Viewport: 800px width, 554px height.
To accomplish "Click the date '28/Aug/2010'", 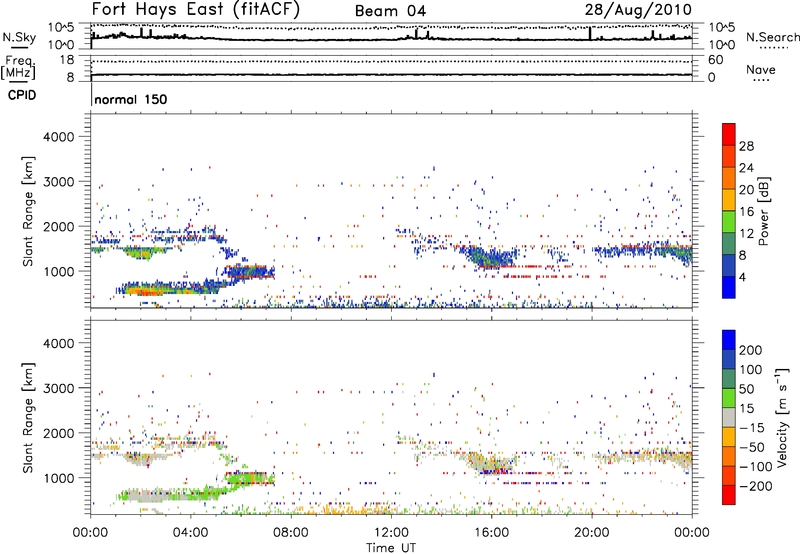I will [x=638, y=10].
